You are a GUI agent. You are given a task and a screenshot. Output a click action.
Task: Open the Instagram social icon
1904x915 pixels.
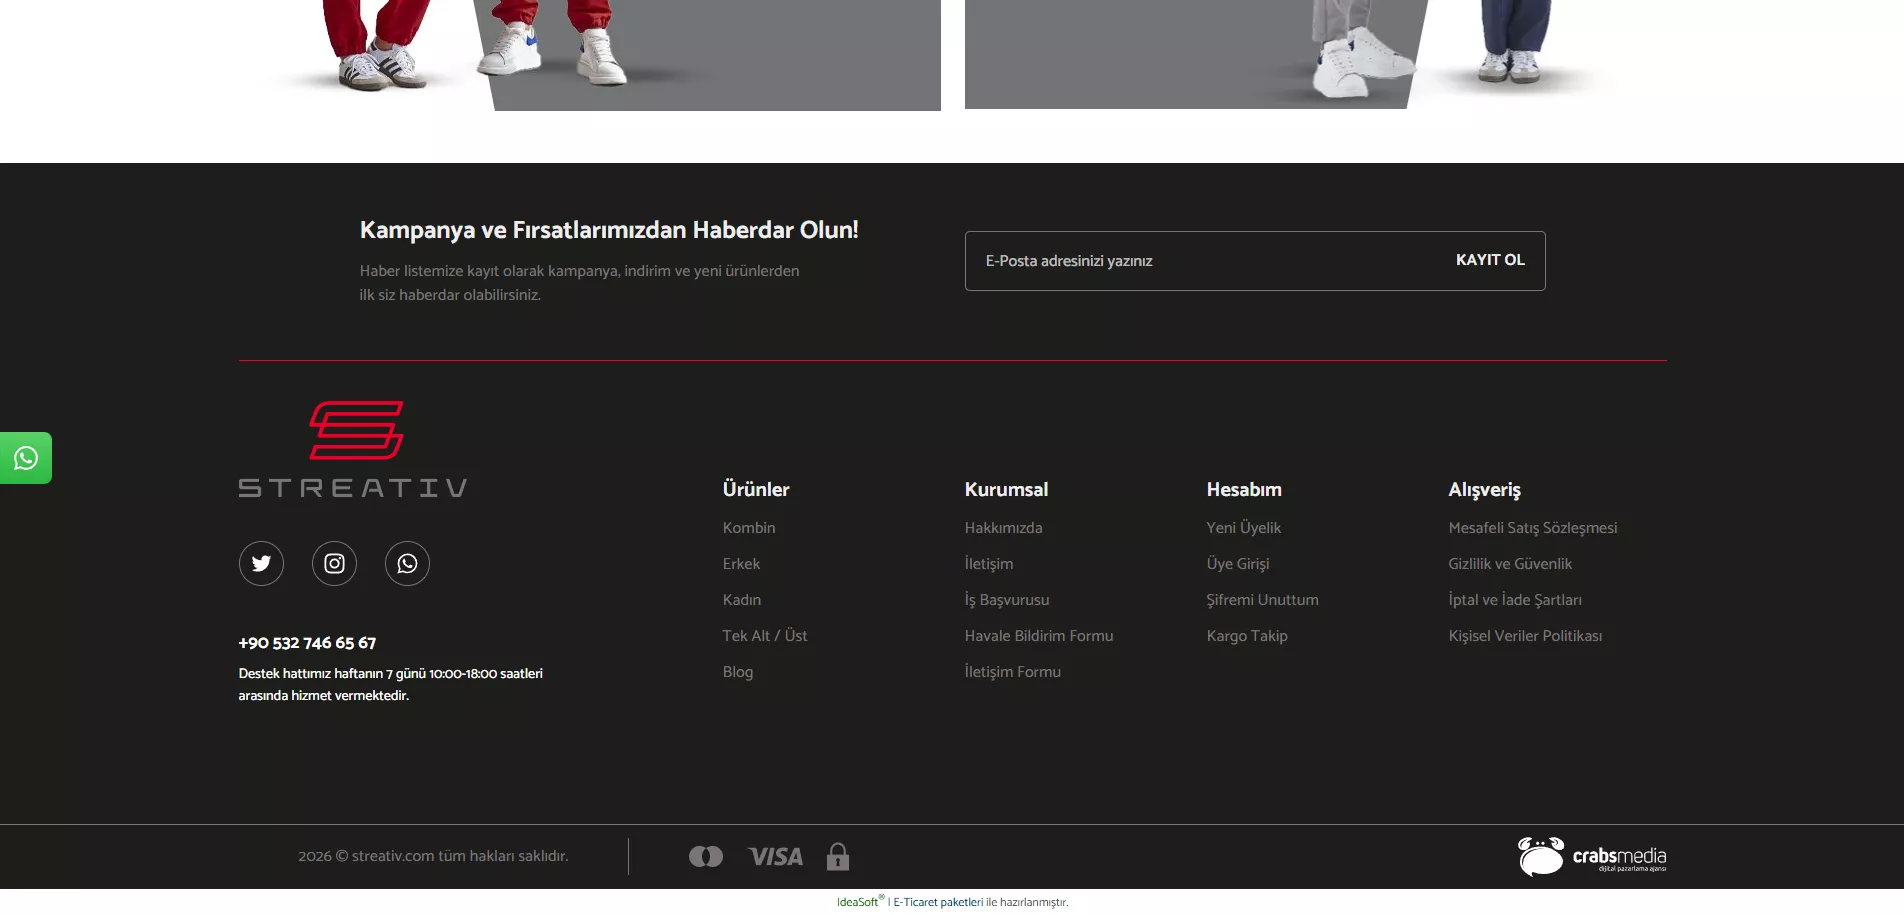[334, 564]
